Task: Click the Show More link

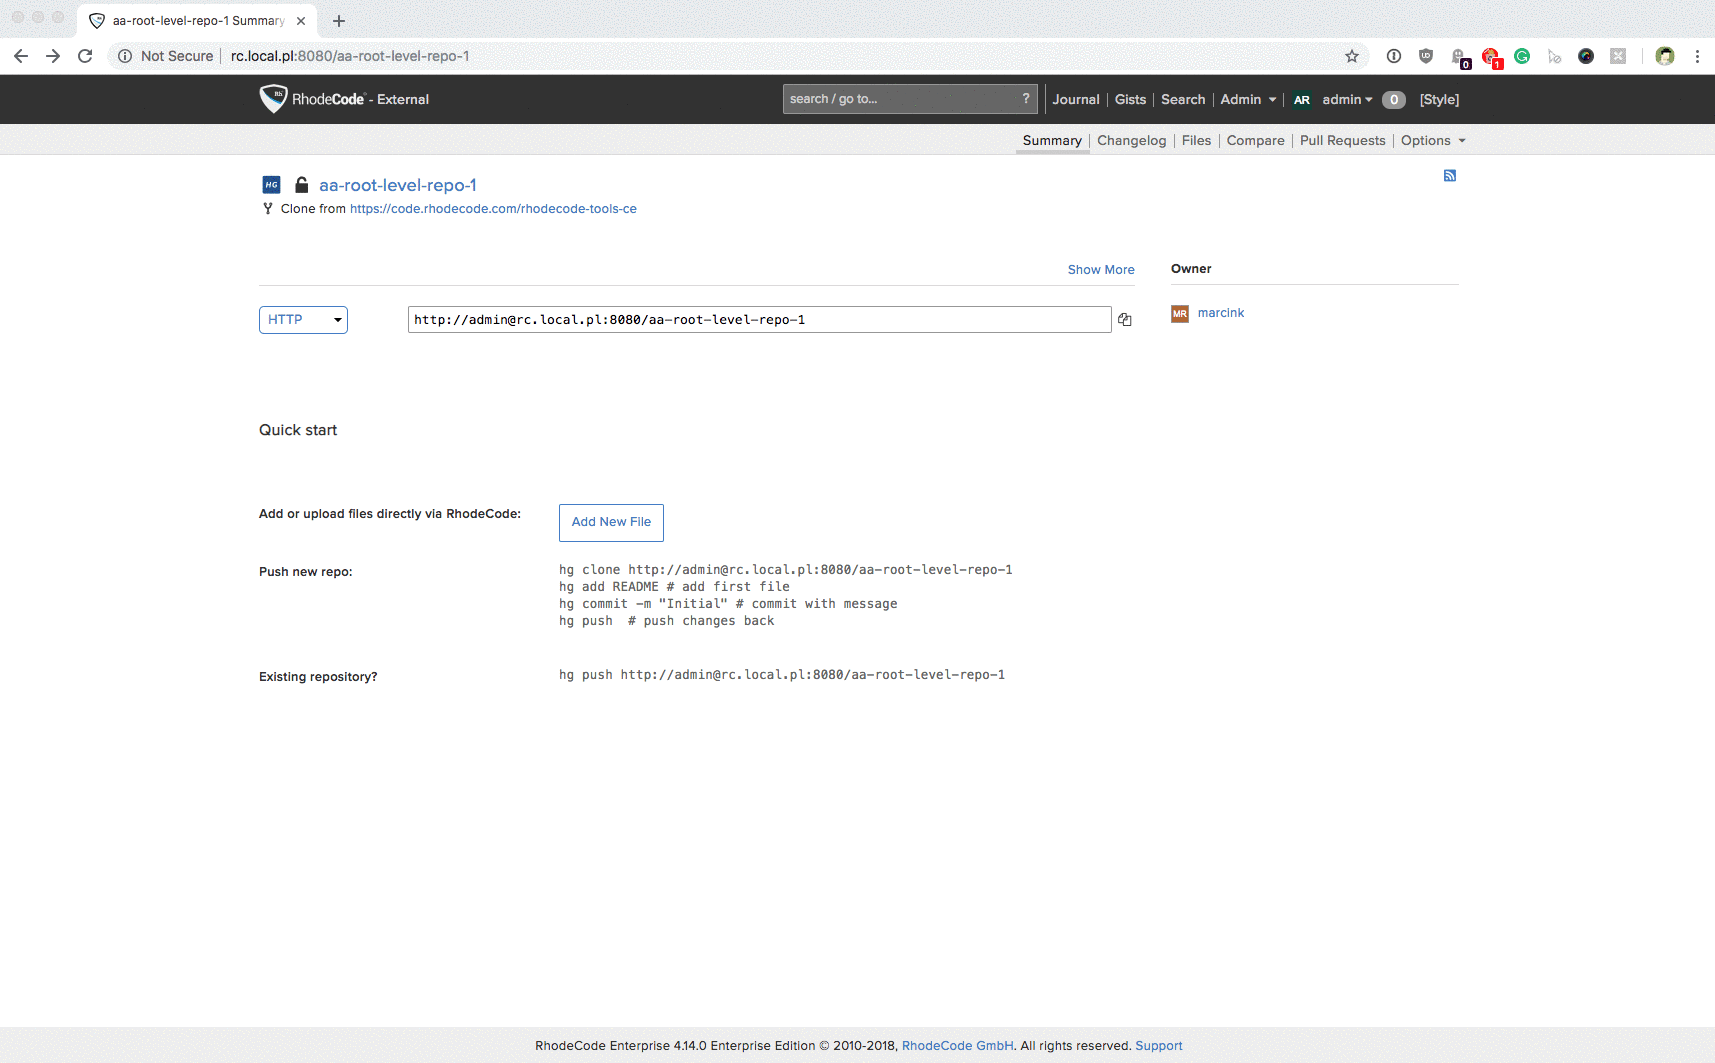Action: 1100,270
